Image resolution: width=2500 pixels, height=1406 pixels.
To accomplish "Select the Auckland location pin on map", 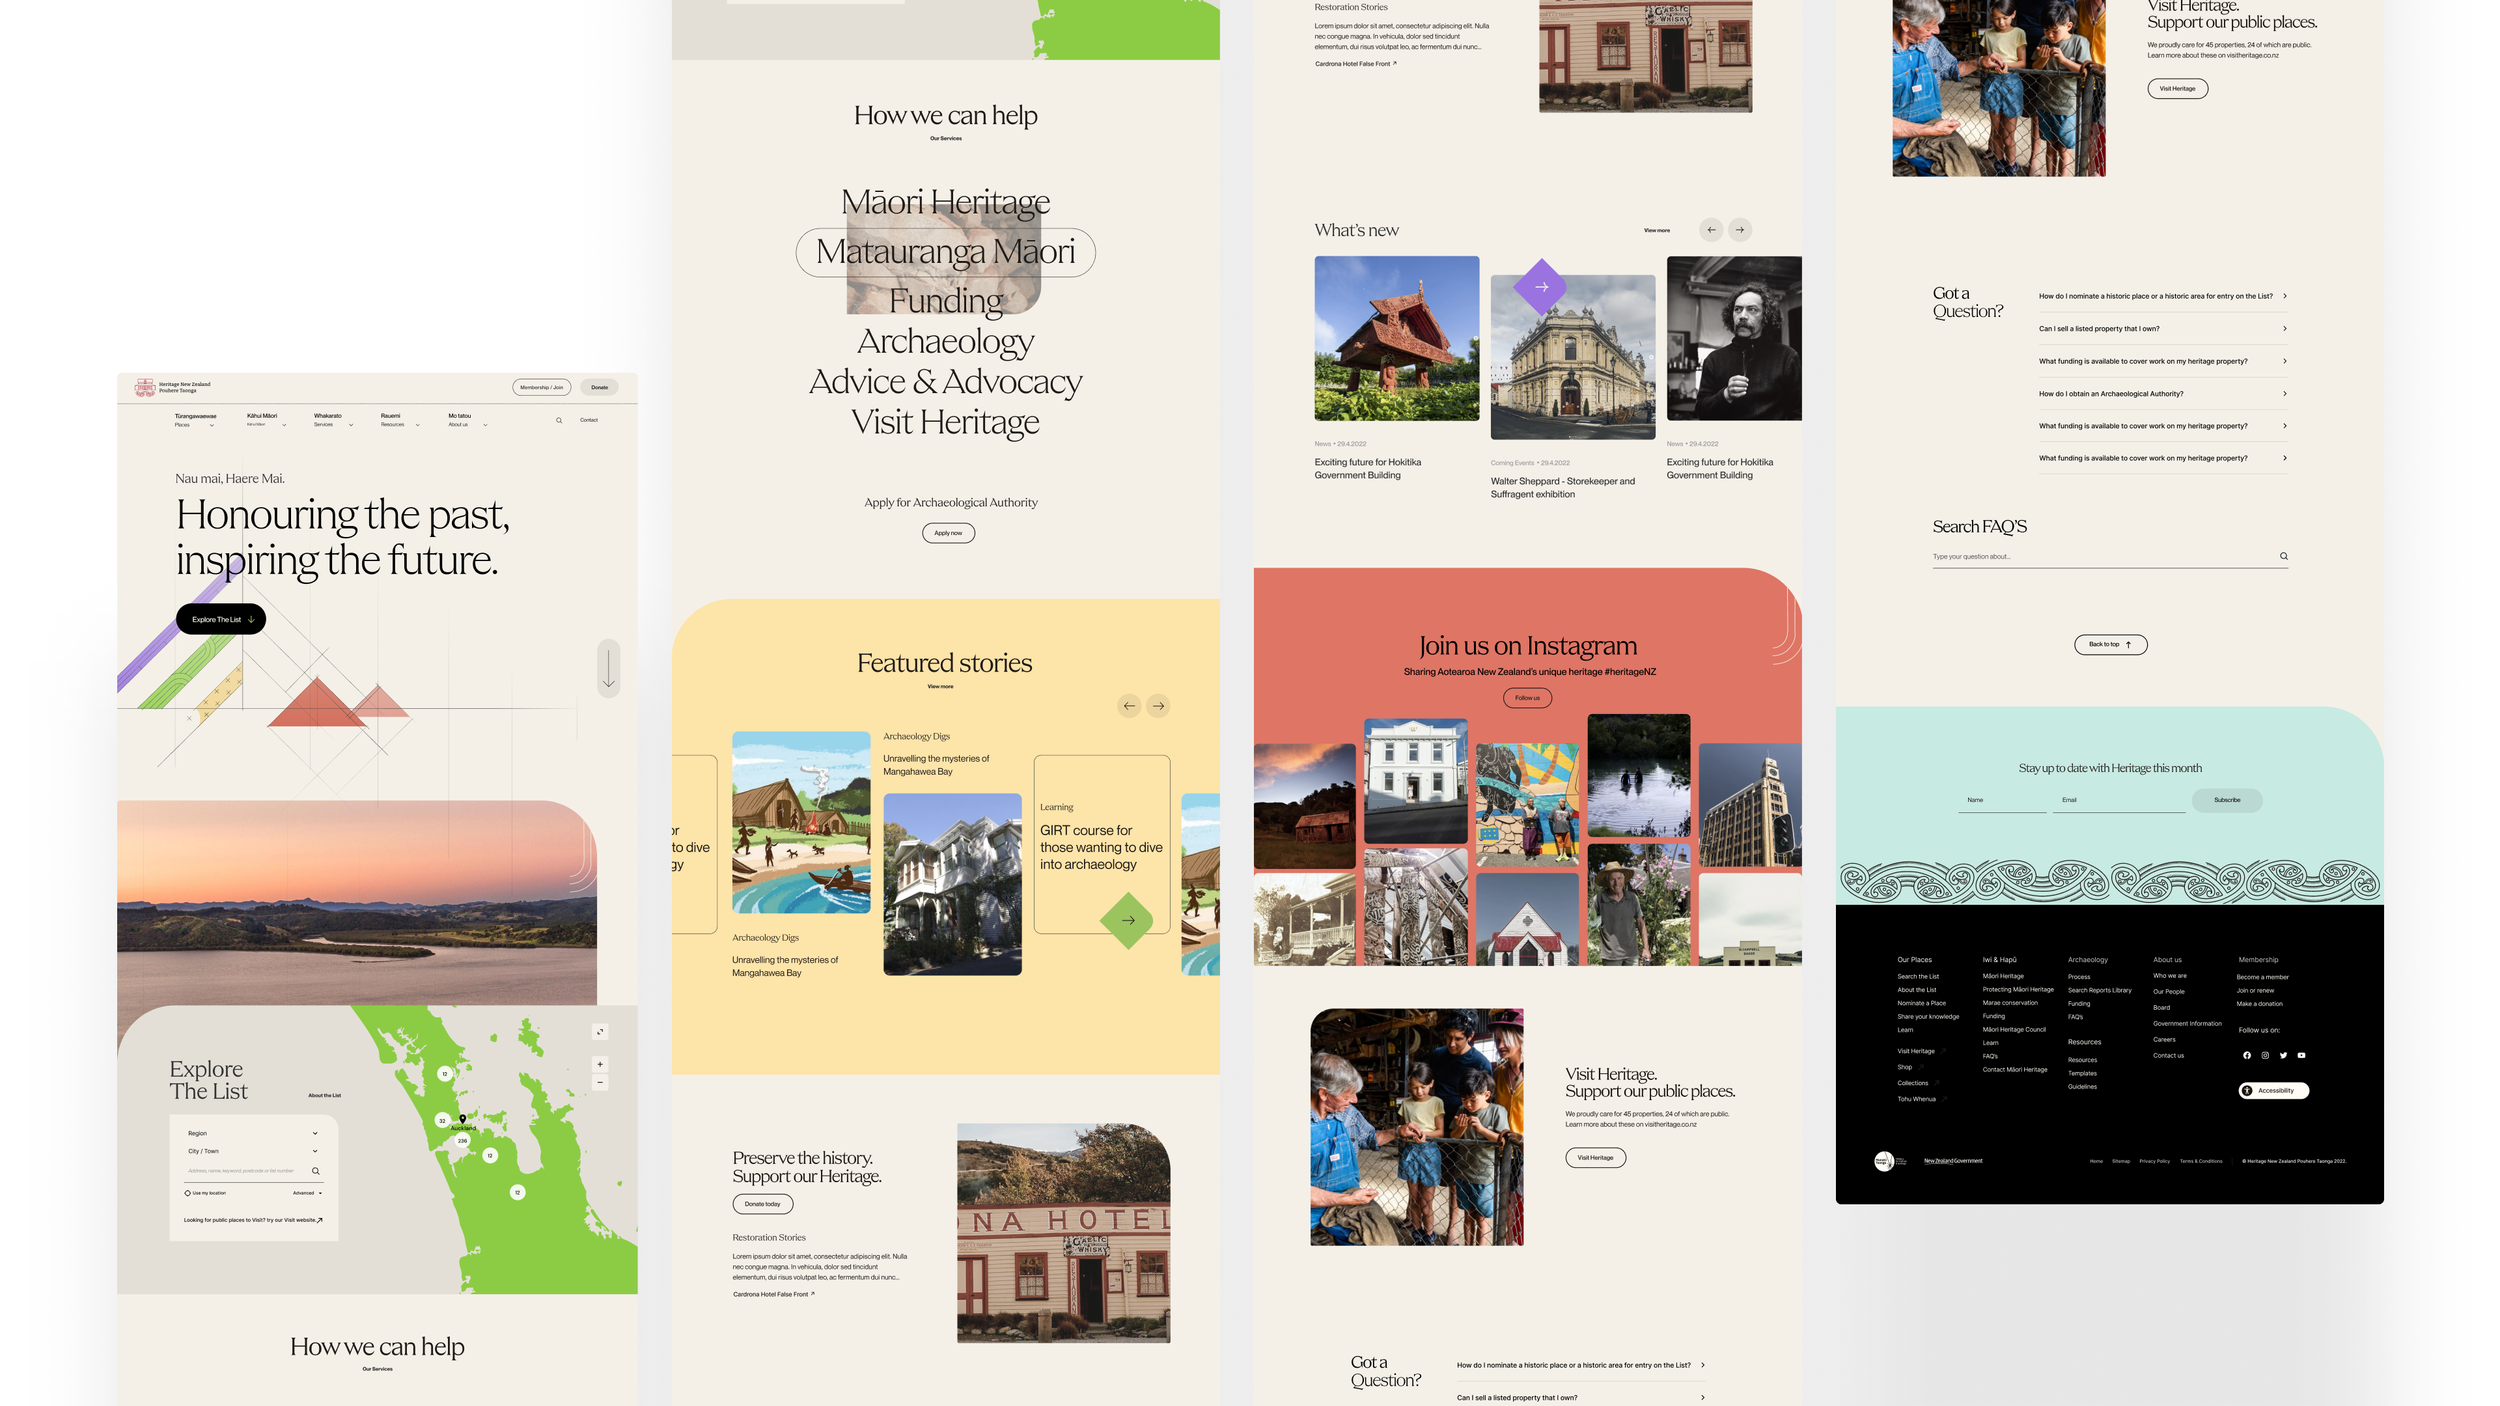I will point(462,1119).
